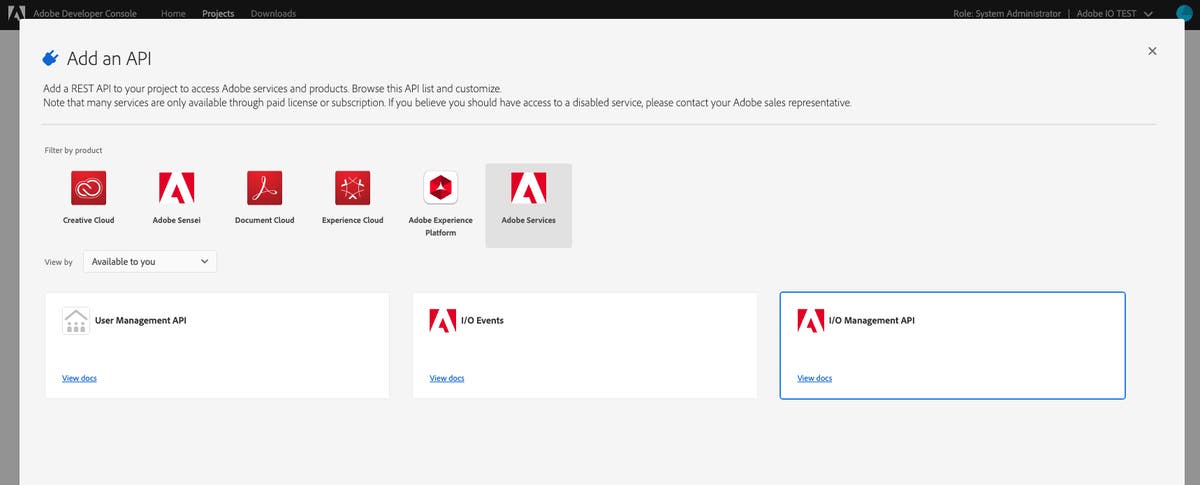Choose the I/O Management API card
The width and height of the screenshot is (1200, 485).
952,343
